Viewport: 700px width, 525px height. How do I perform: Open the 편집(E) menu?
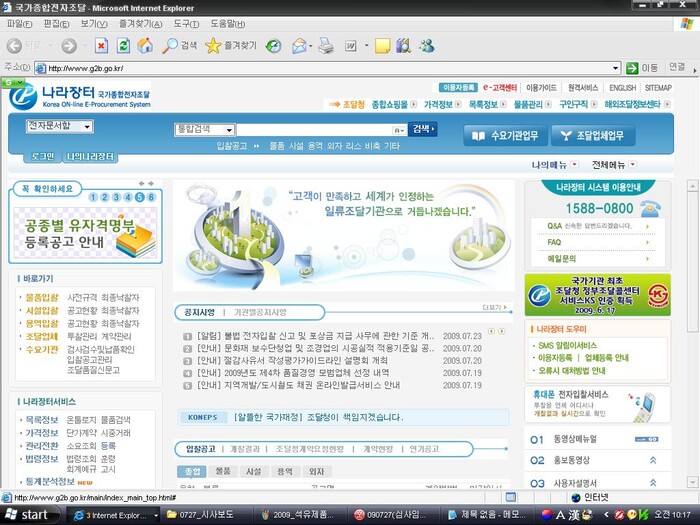[56, 24]
